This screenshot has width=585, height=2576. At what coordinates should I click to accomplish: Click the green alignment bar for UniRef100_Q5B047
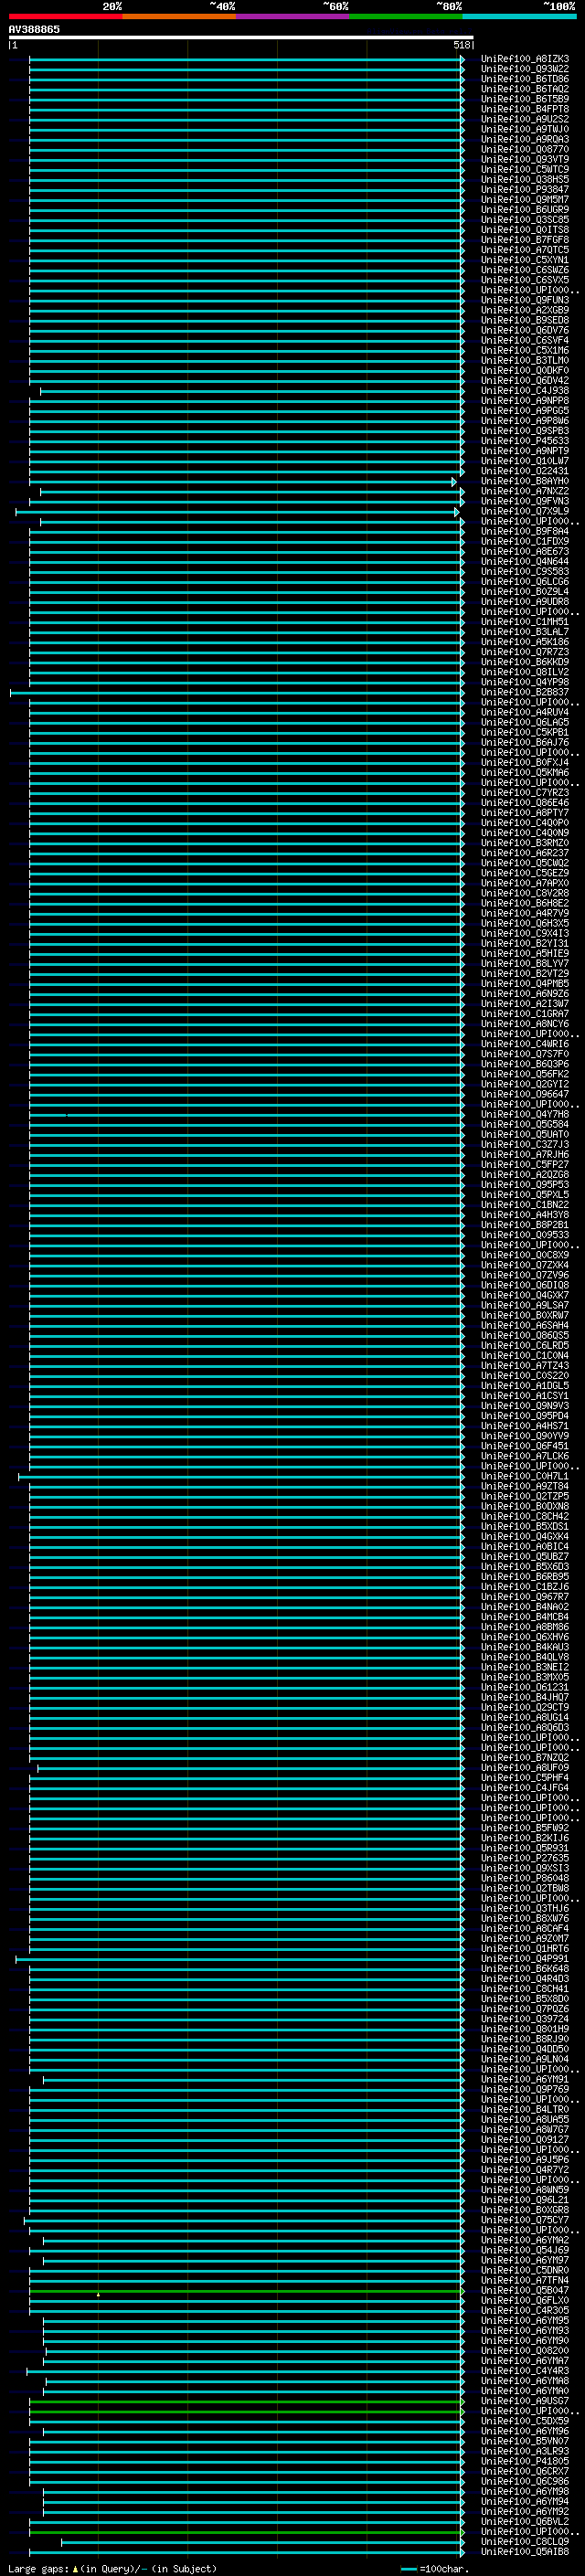(x=246, y=2290)
